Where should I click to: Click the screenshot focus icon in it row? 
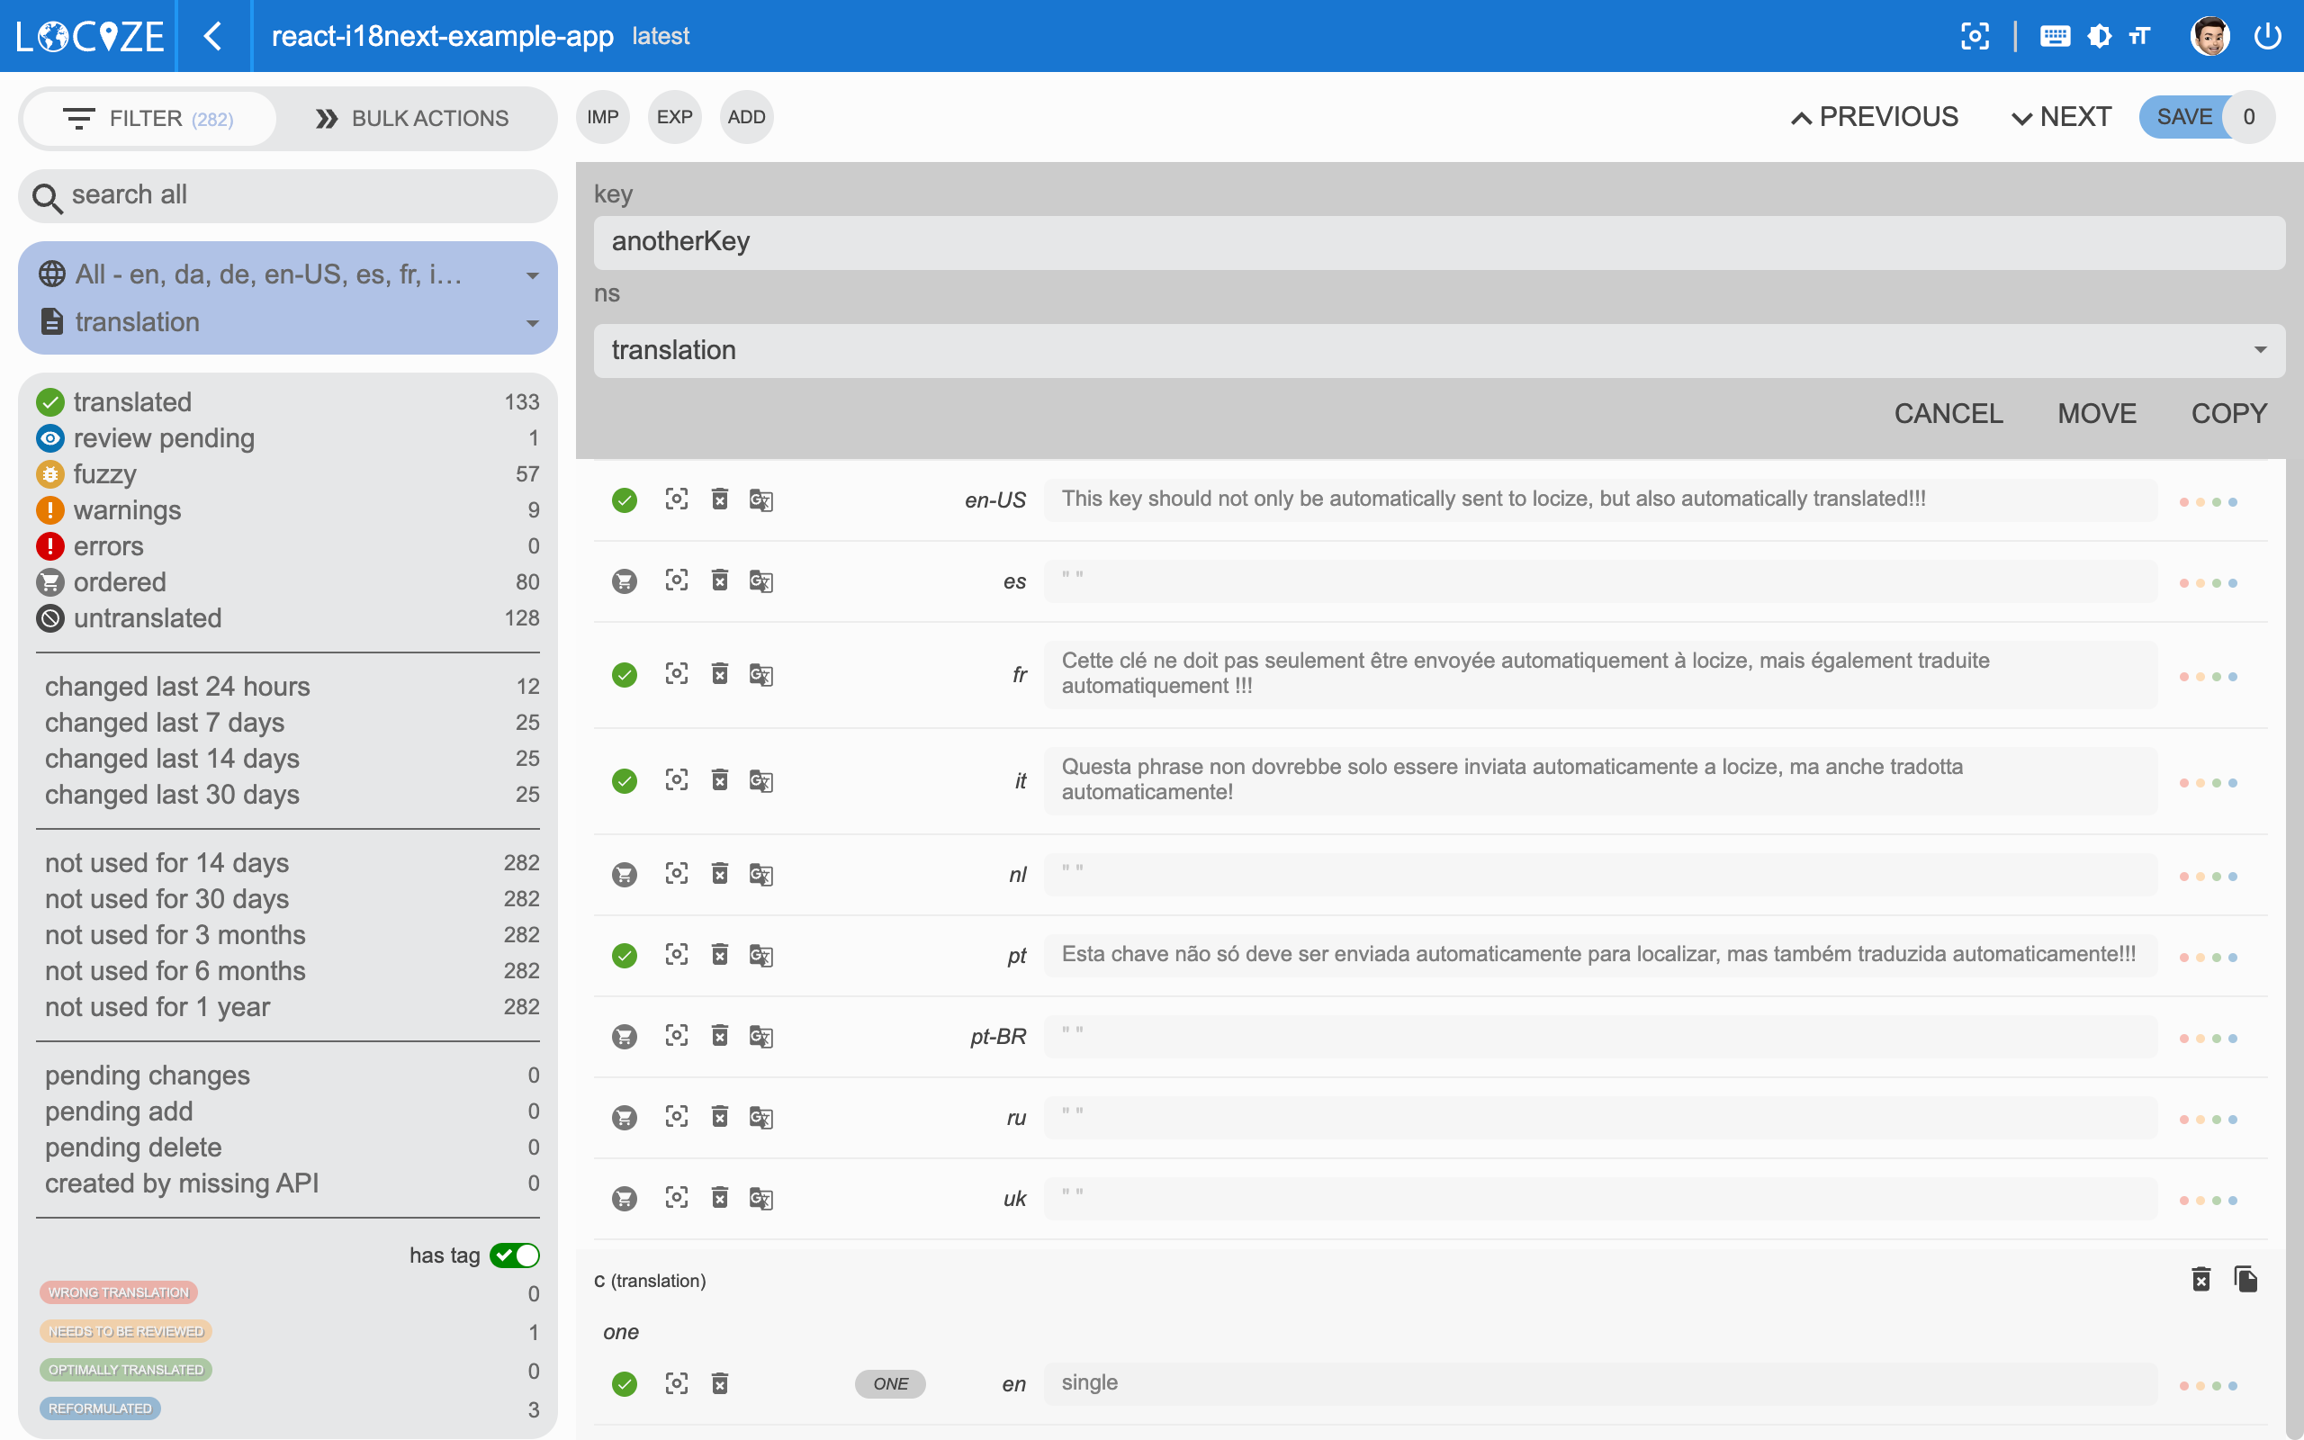(677, 780)
